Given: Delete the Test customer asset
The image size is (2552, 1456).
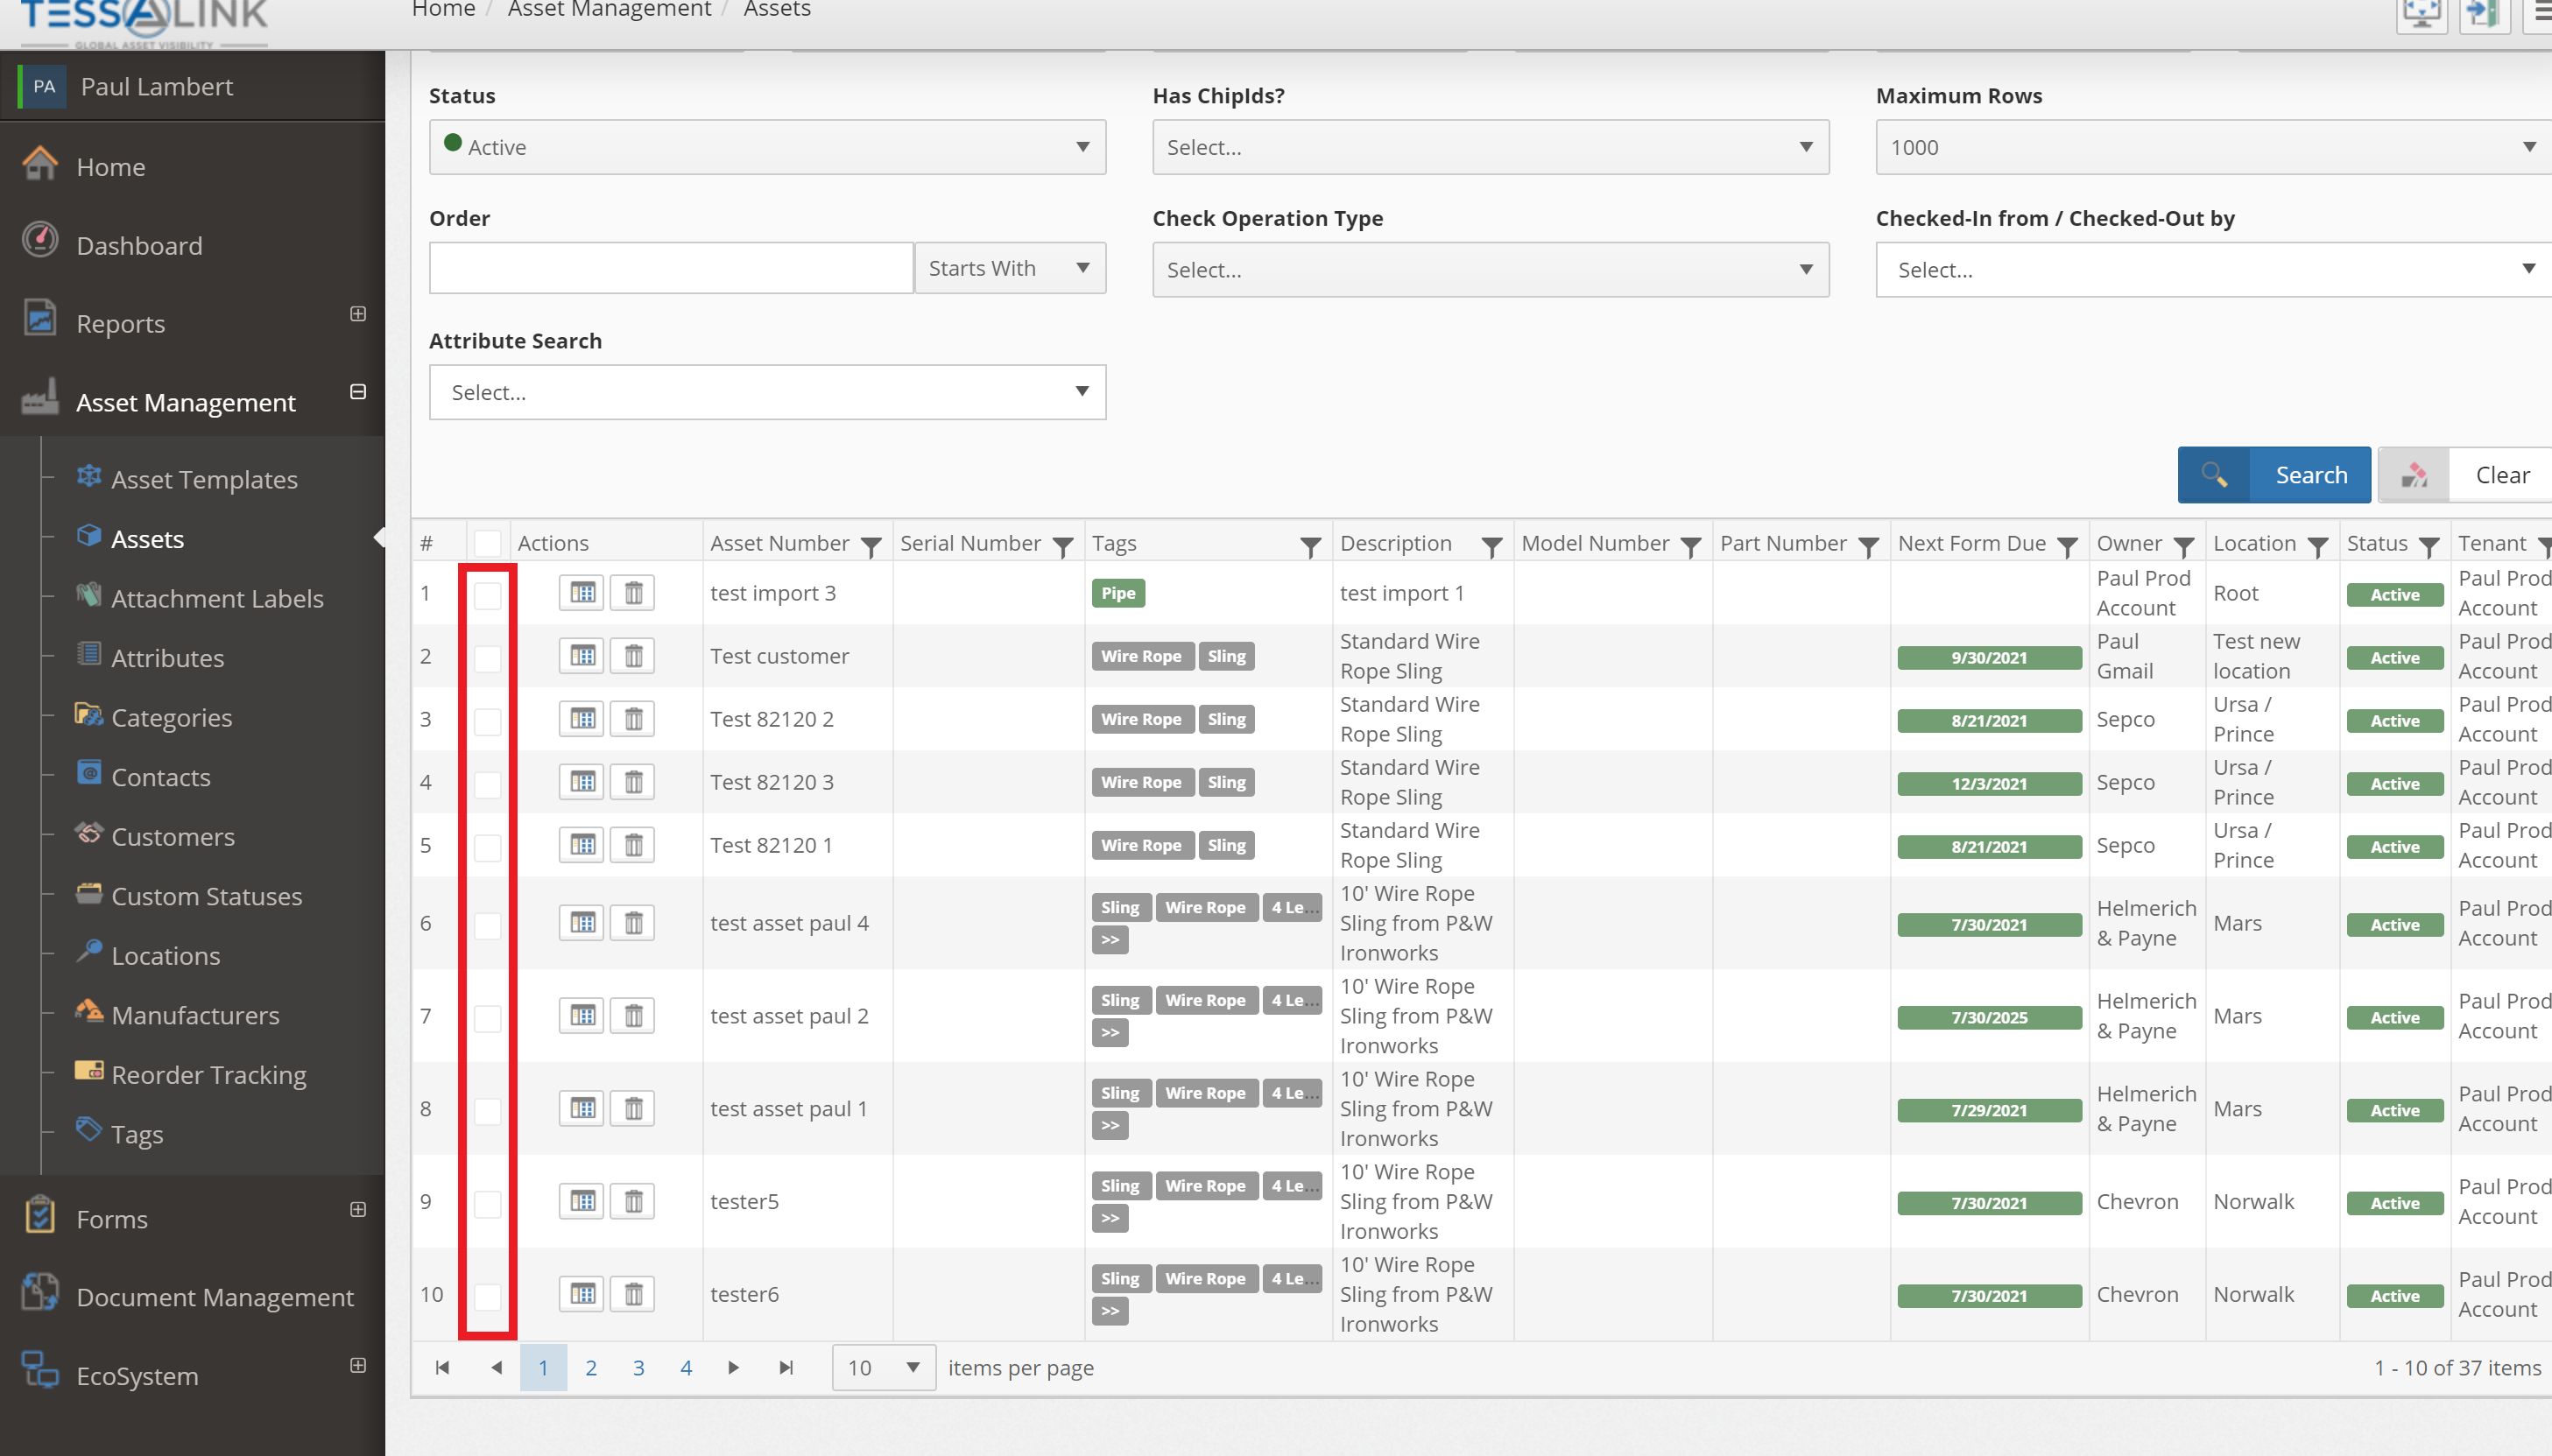Looking at the screenshot, I should (633, 656).
